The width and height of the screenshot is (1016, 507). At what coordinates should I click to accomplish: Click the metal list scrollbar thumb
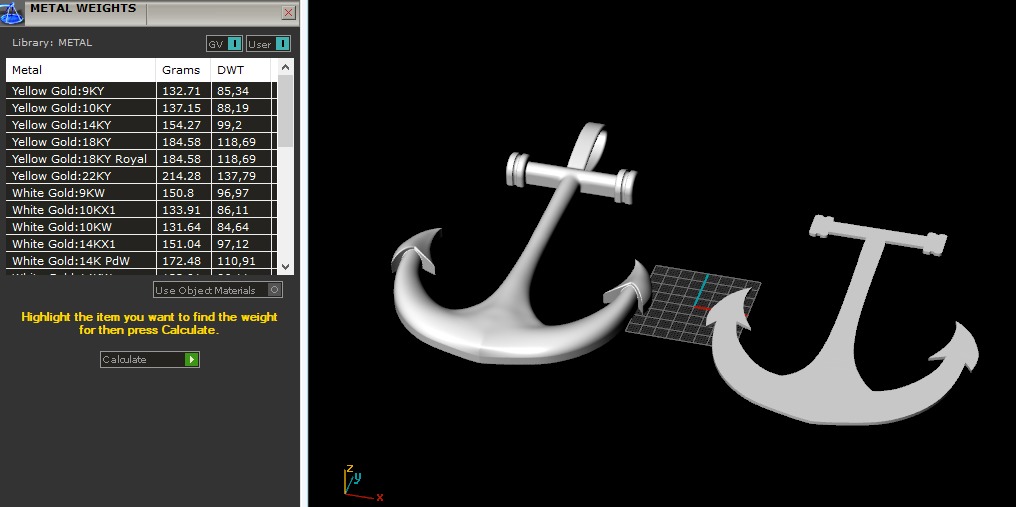coord(286,110)
